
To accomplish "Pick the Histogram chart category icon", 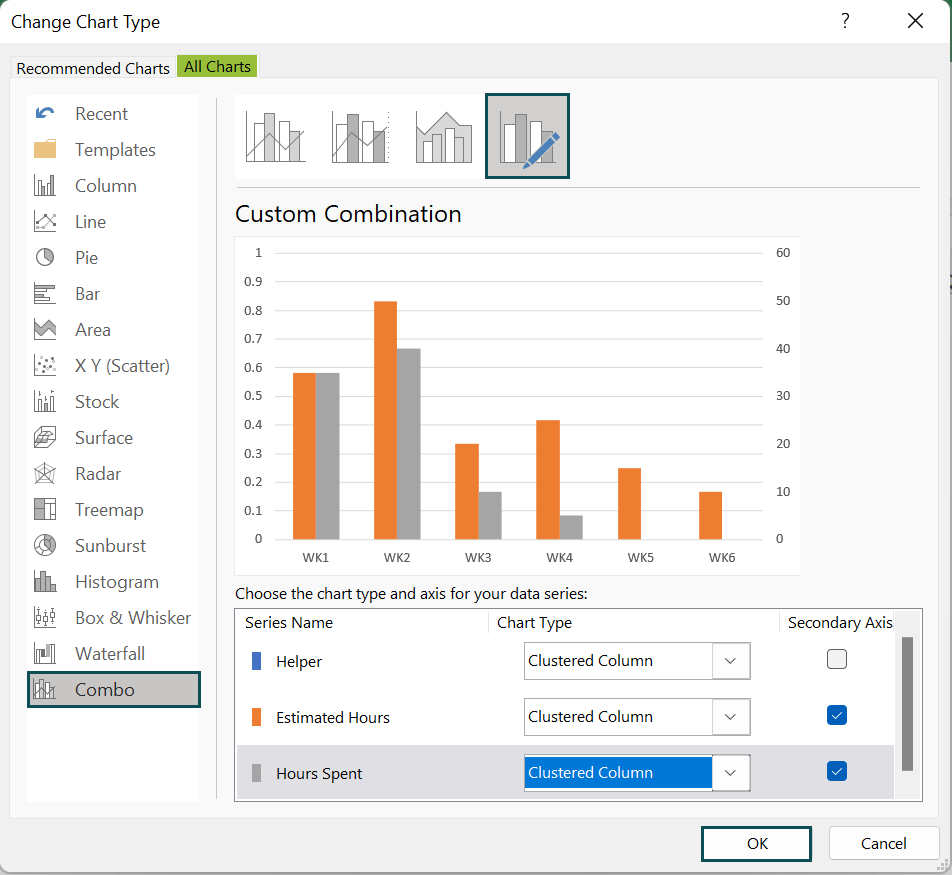I will [x=45, y=581].
